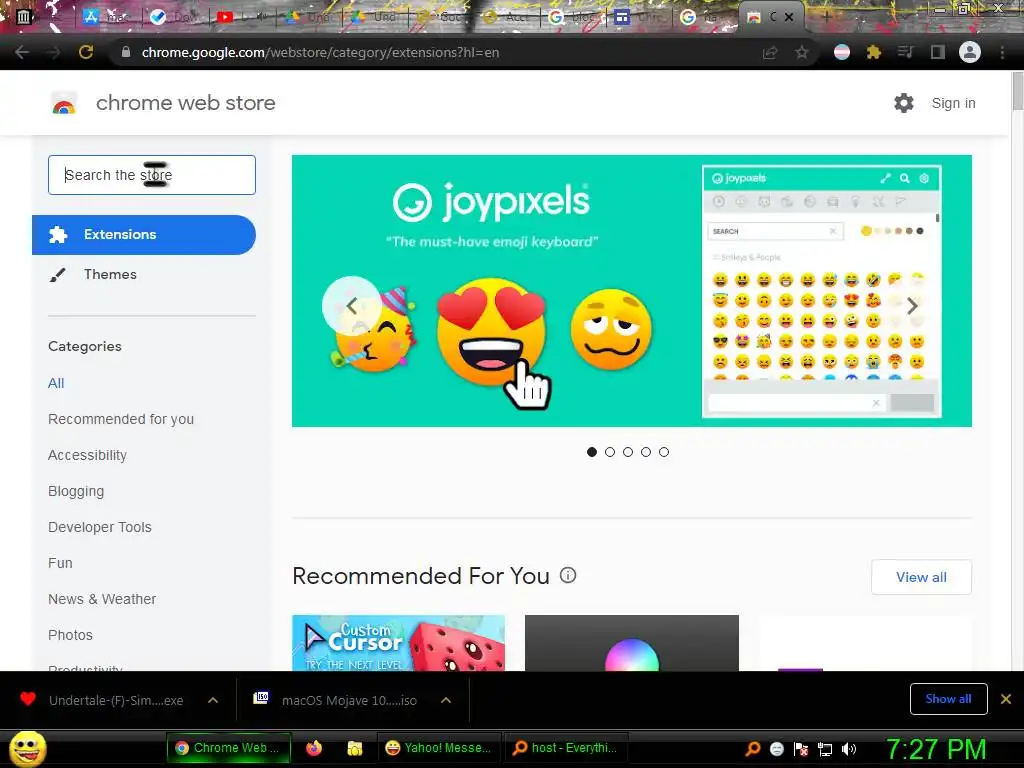1024x768 pixels.
Task: Open the media control icon in toolbar
Action: click(x=905, y=52)
